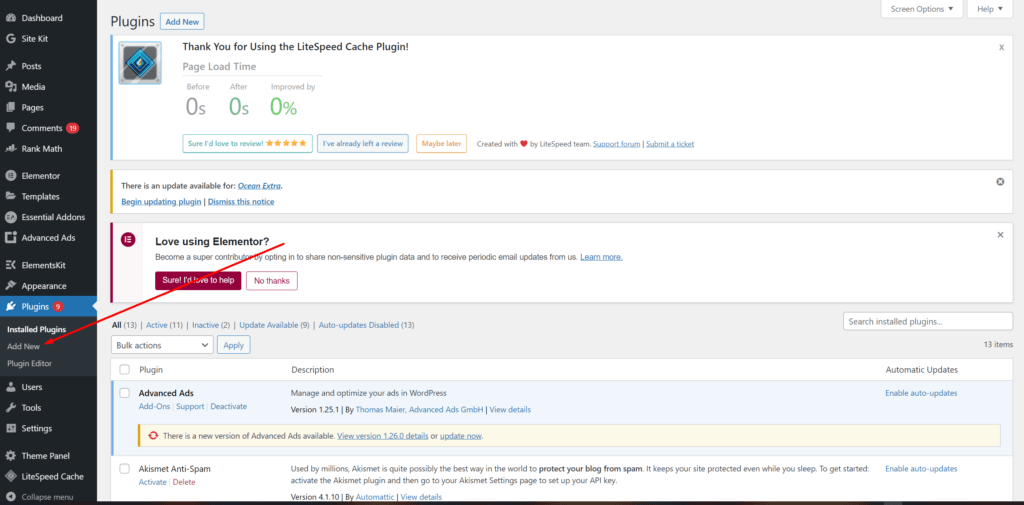Screen dimensions: 1024x505
Task: Open the LiteSpeed Support forum link
Action: (x=616, y=144)
